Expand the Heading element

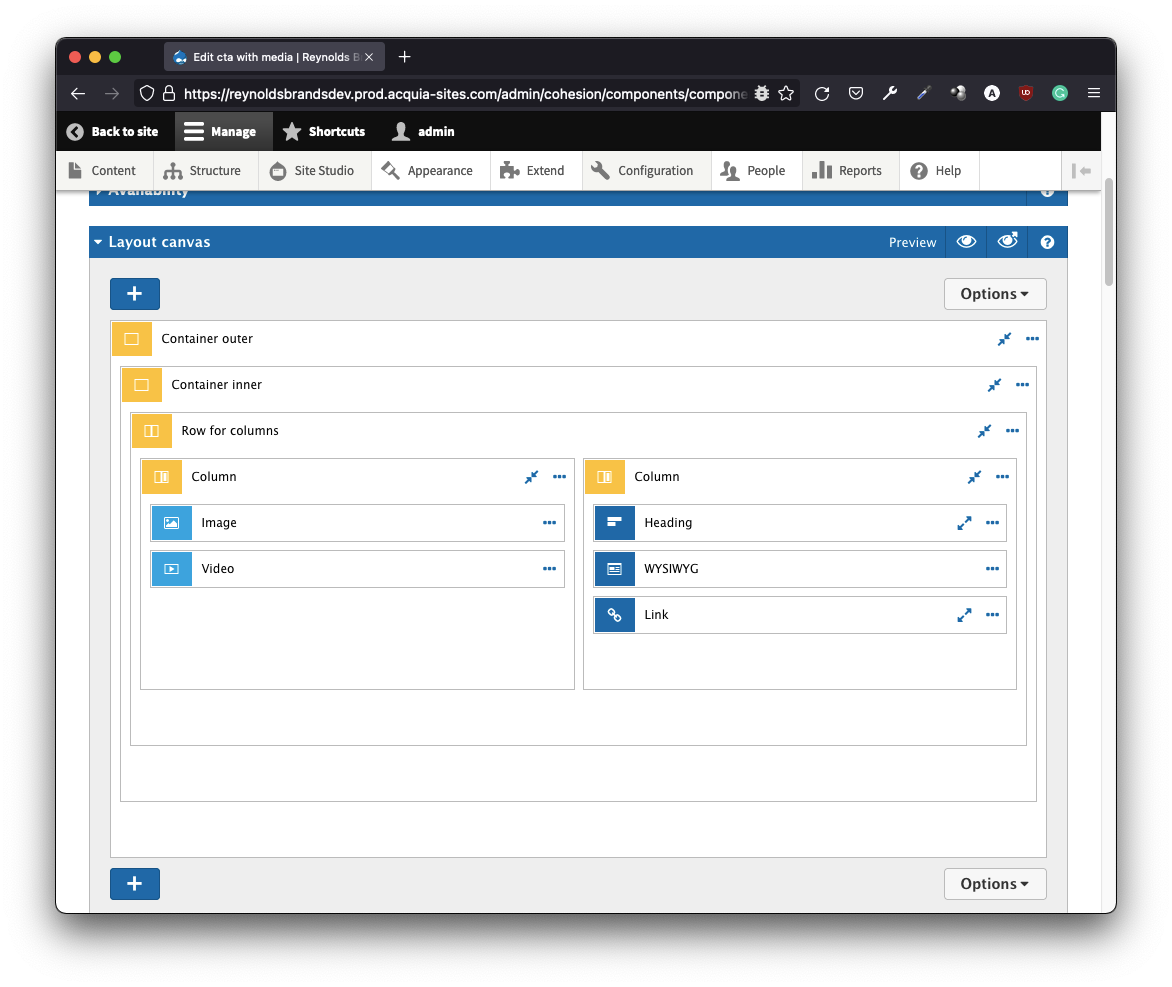964,523
